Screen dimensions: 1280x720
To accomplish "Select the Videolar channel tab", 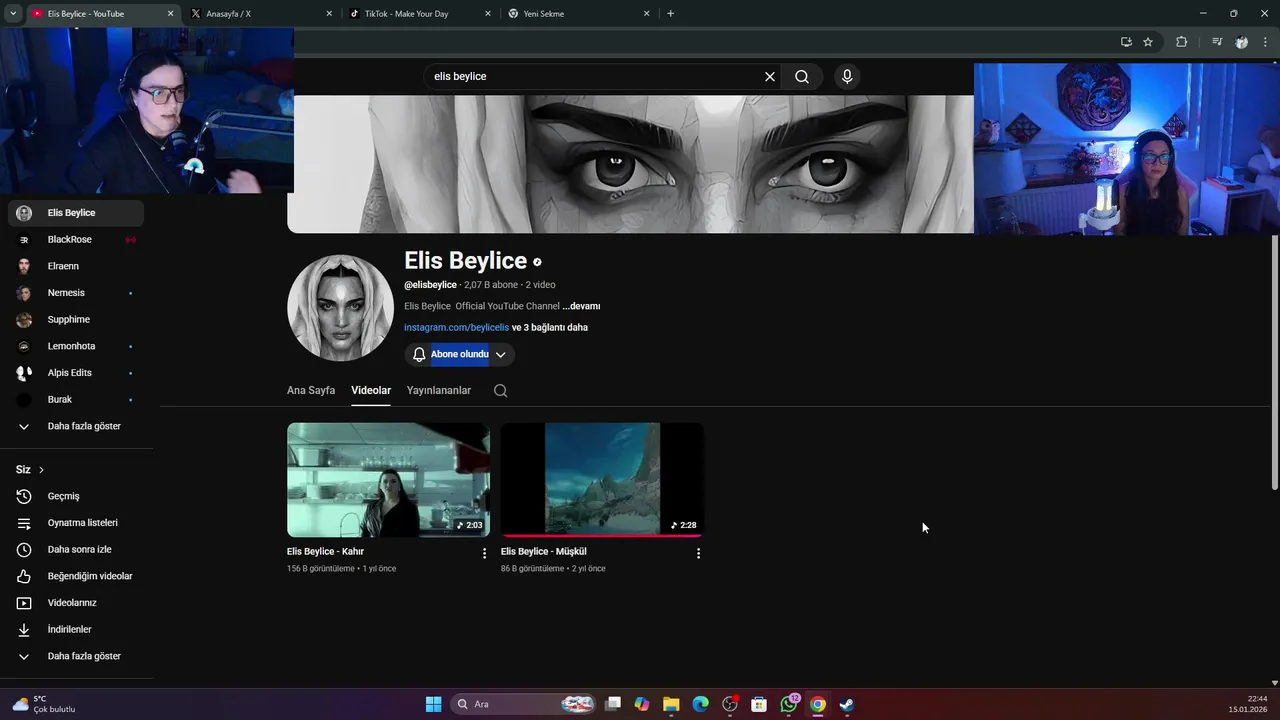I will click(371, 390).
